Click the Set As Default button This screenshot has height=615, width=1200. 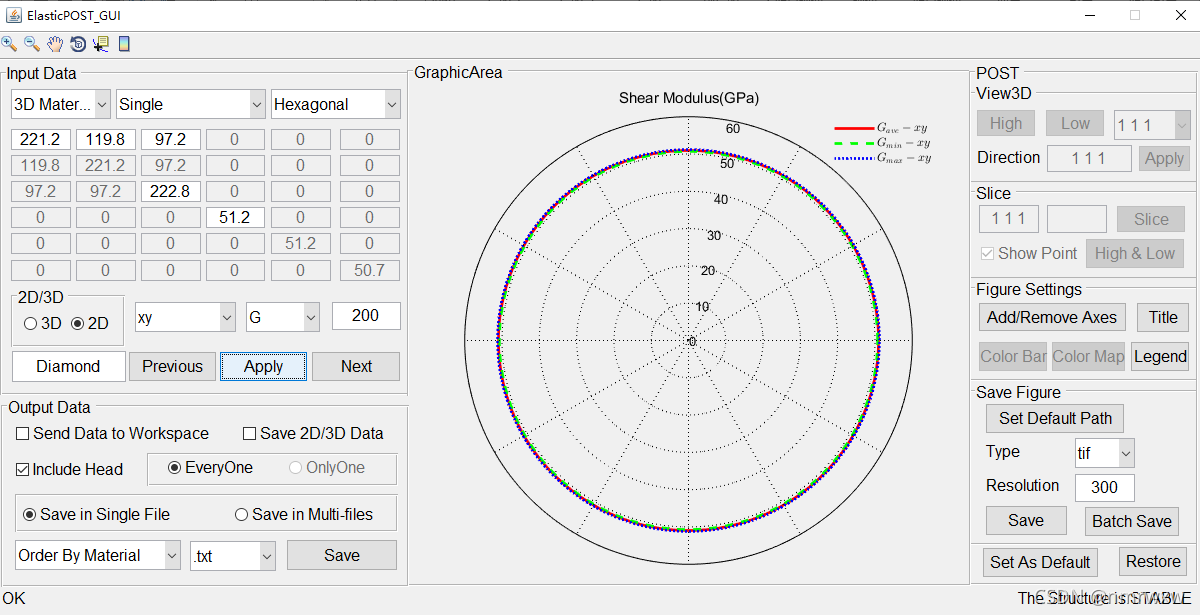(1040, 562)
